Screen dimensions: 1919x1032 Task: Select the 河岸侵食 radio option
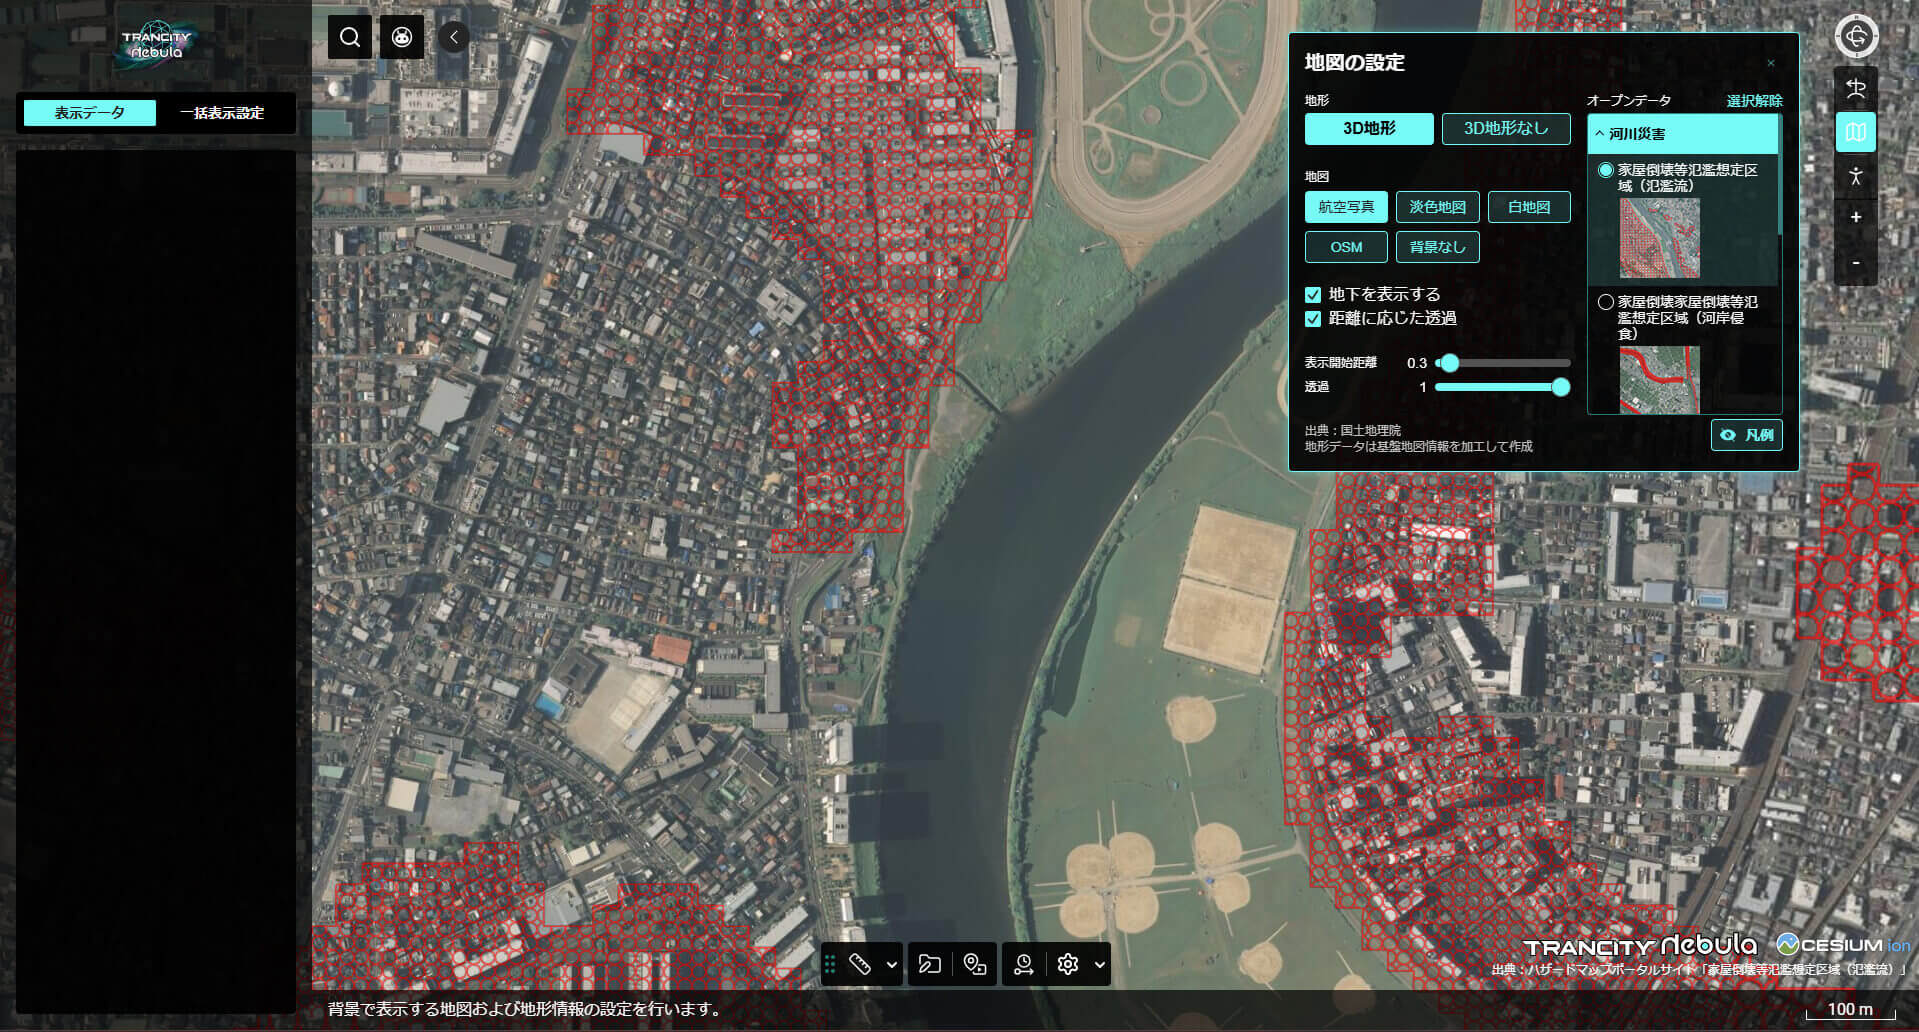point(1606,302)
